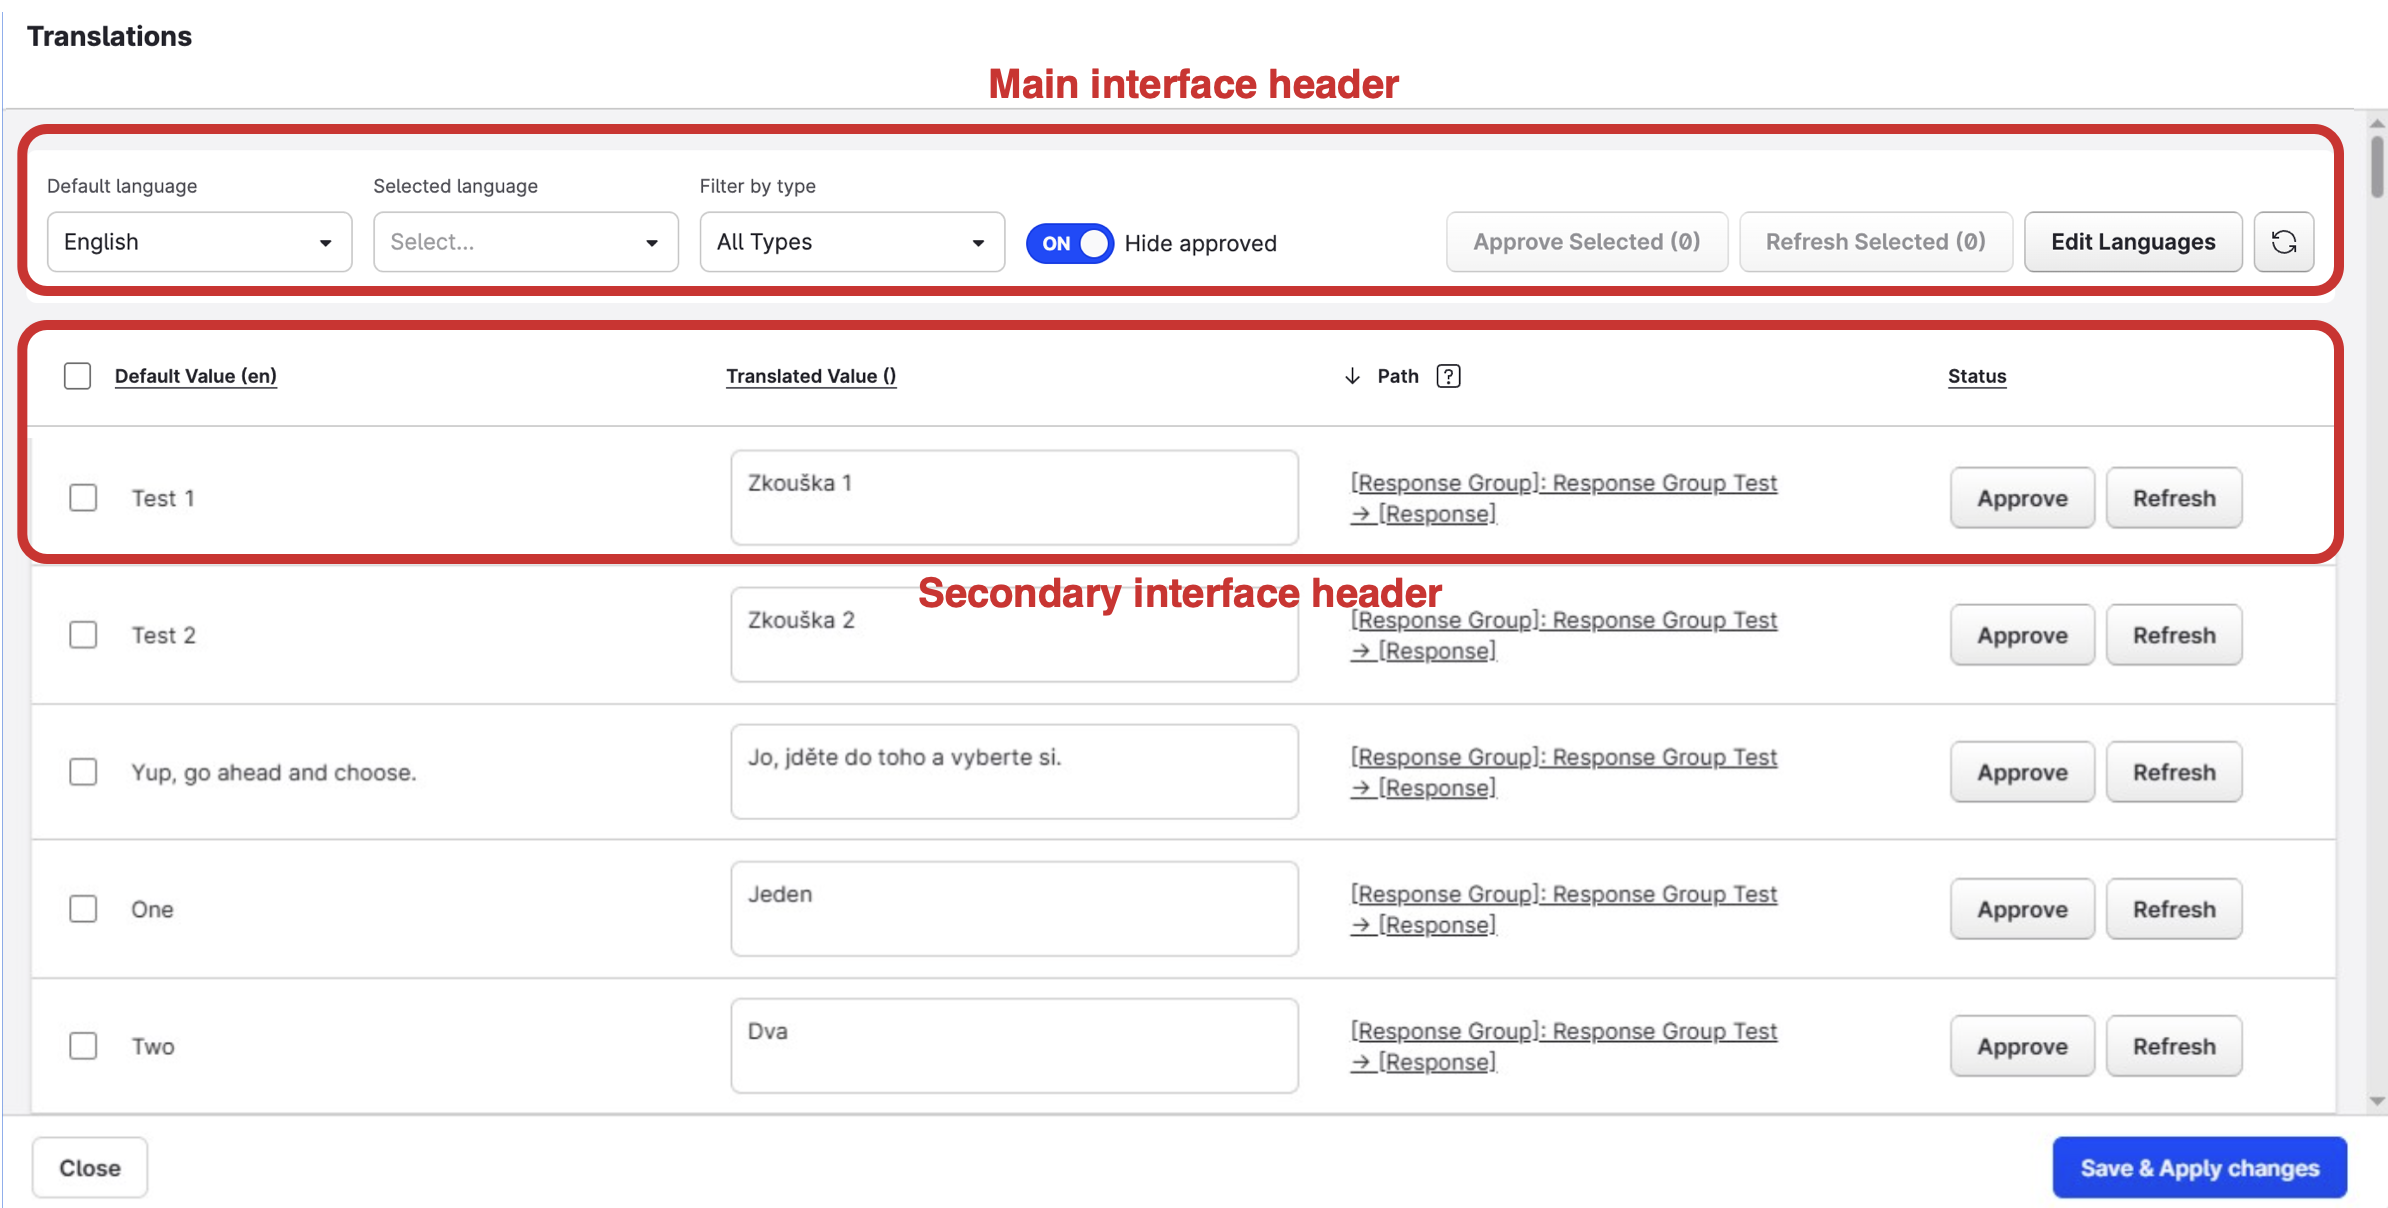This screenshot has width=2388, height=1208.
Task: Check the Test 1 row checkbox
Action: click(x=83, y=498)
